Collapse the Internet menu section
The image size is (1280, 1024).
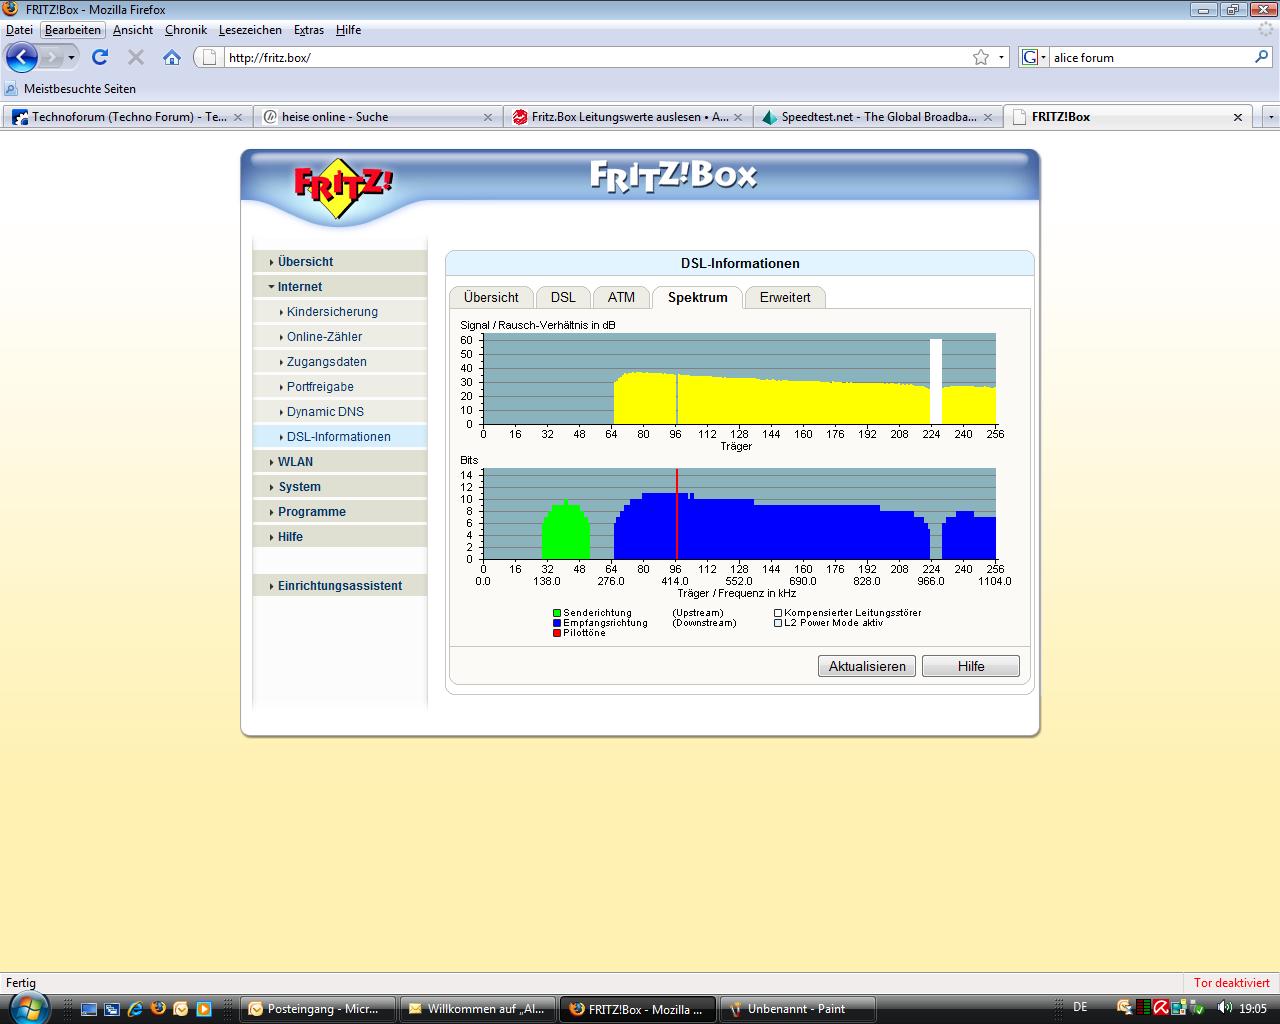(x=299, y=287)
